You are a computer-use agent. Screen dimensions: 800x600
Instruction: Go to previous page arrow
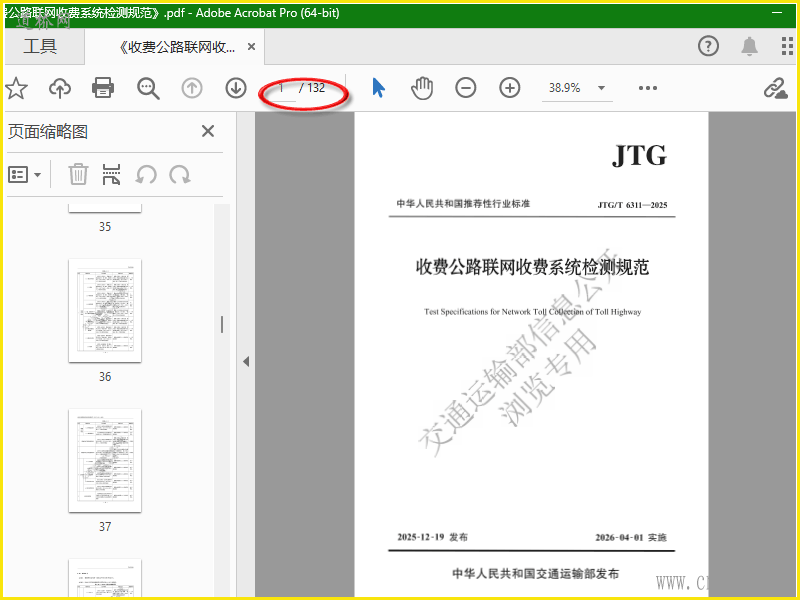tap(192, 88)
